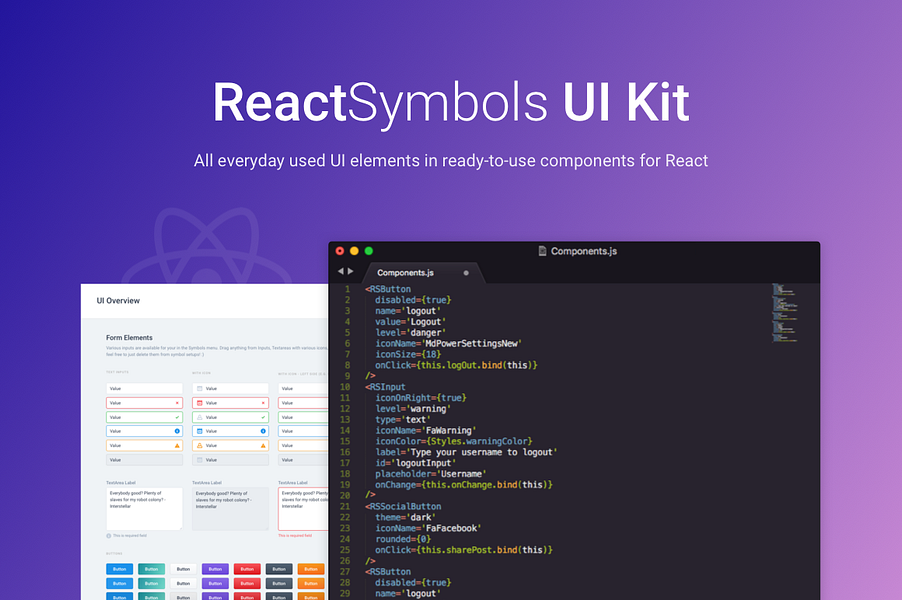The width and height of the screenshot is (902, 600).
Task: Click the green checkmark in the Text Inputs success field
Action: 177,417
